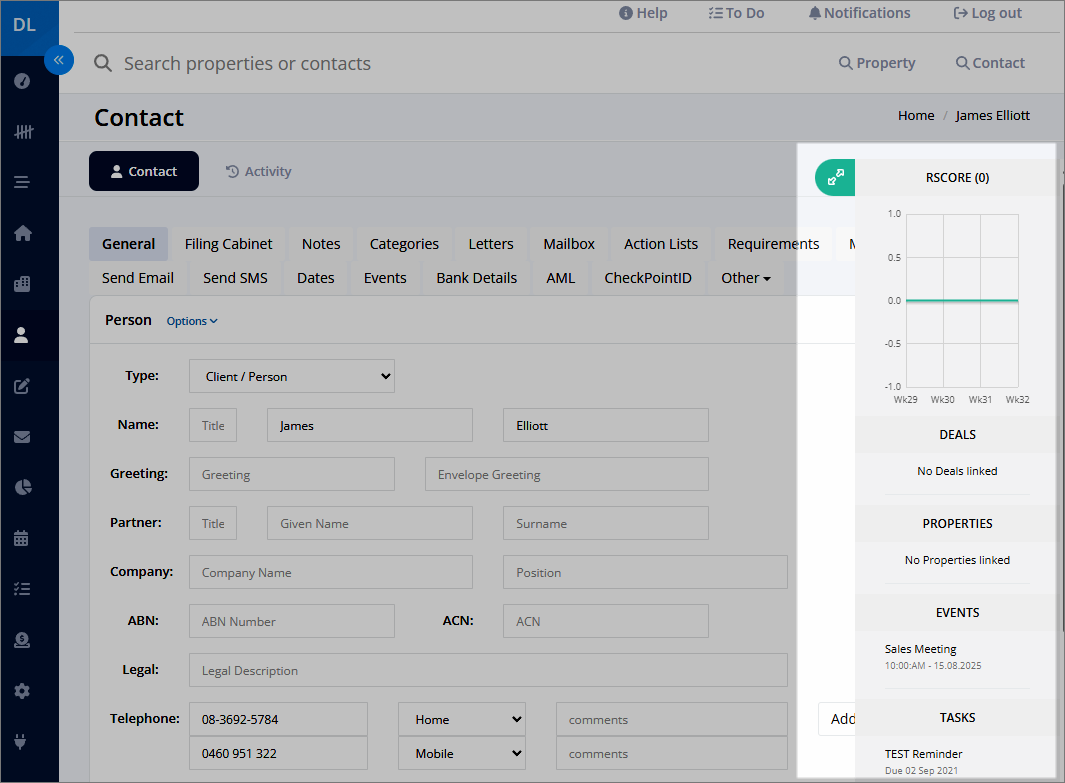Click telephone field 08-3692-5784

[278, 719]
